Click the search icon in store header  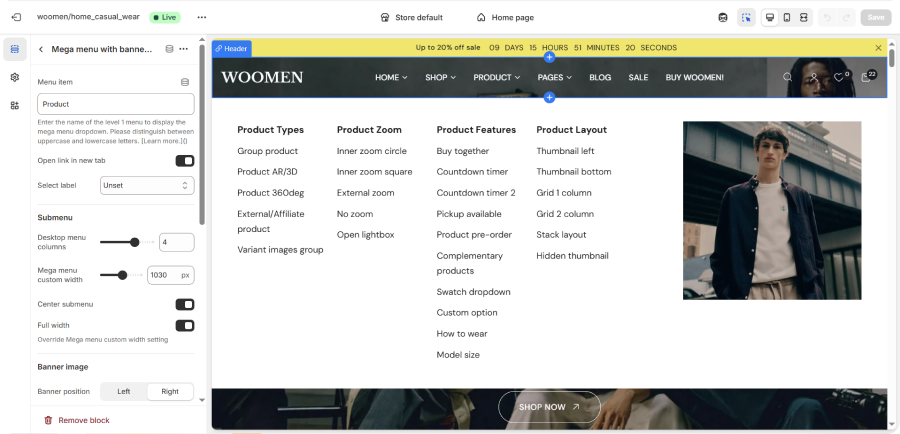pos(788,77)
